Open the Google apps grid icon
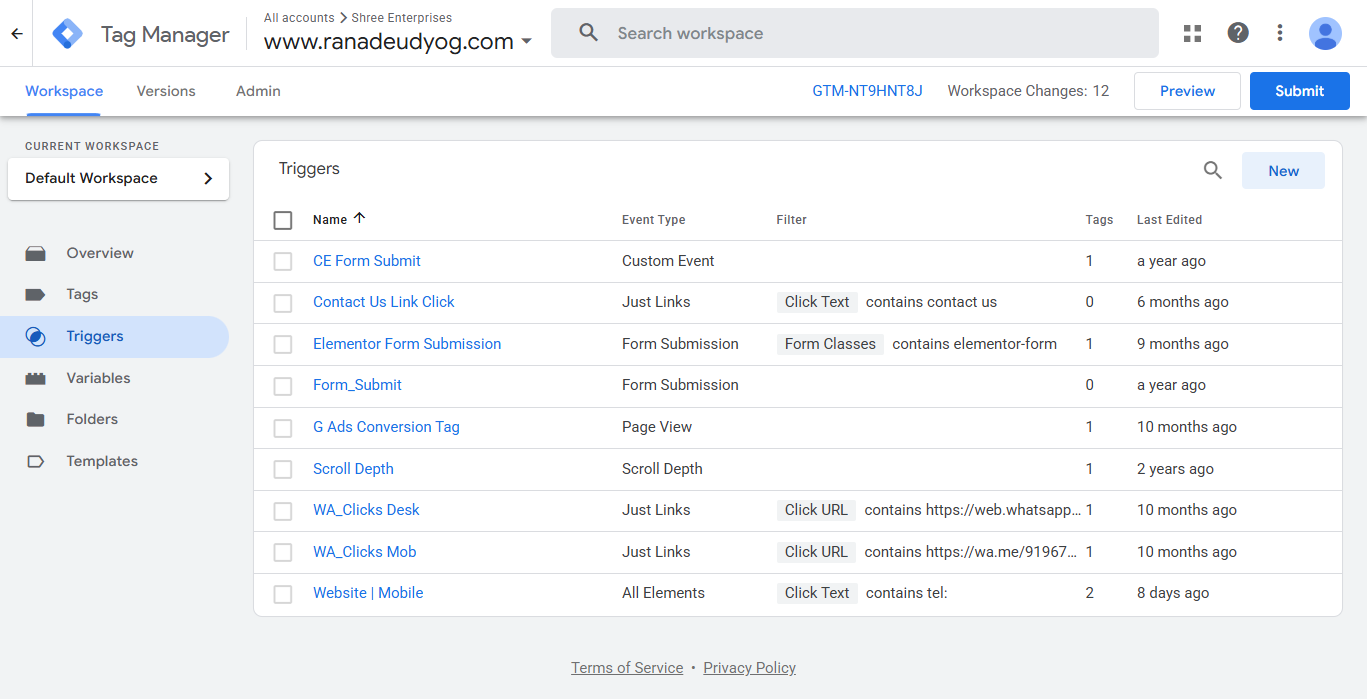1367x699 pixels. pos(1192,33)
